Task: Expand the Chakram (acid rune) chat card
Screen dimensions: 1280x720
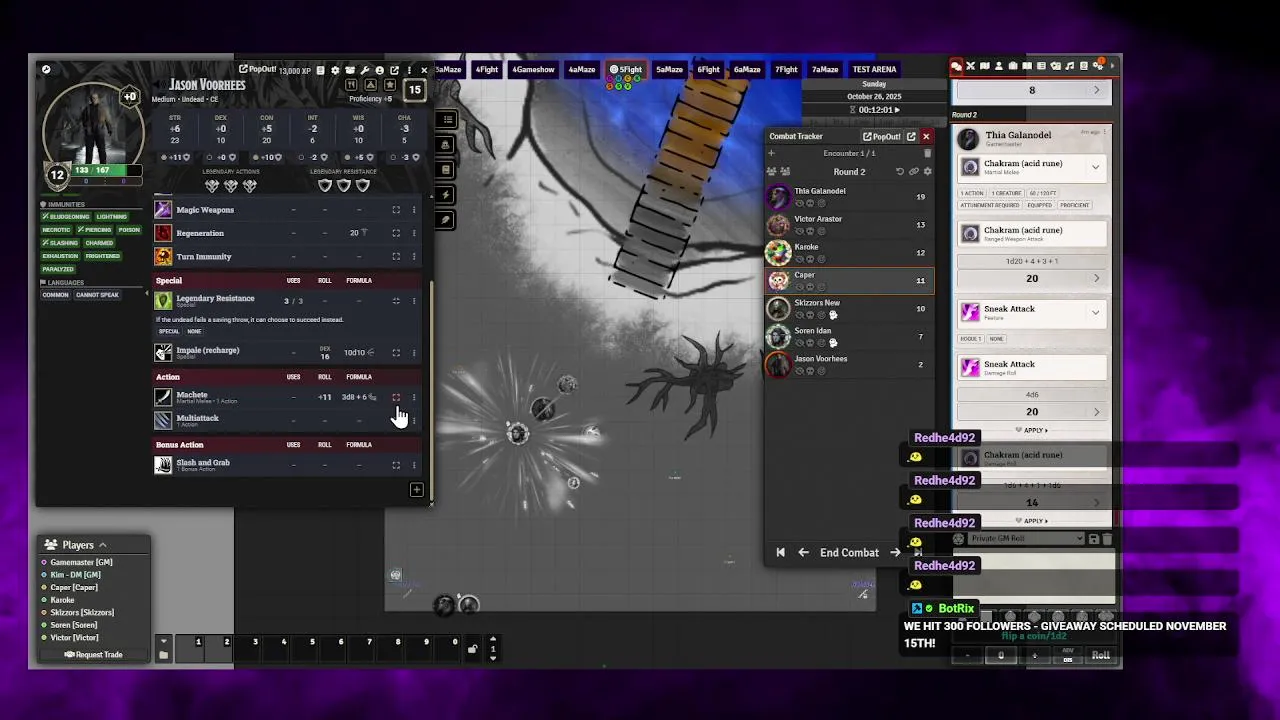Action: (1095, 167)
